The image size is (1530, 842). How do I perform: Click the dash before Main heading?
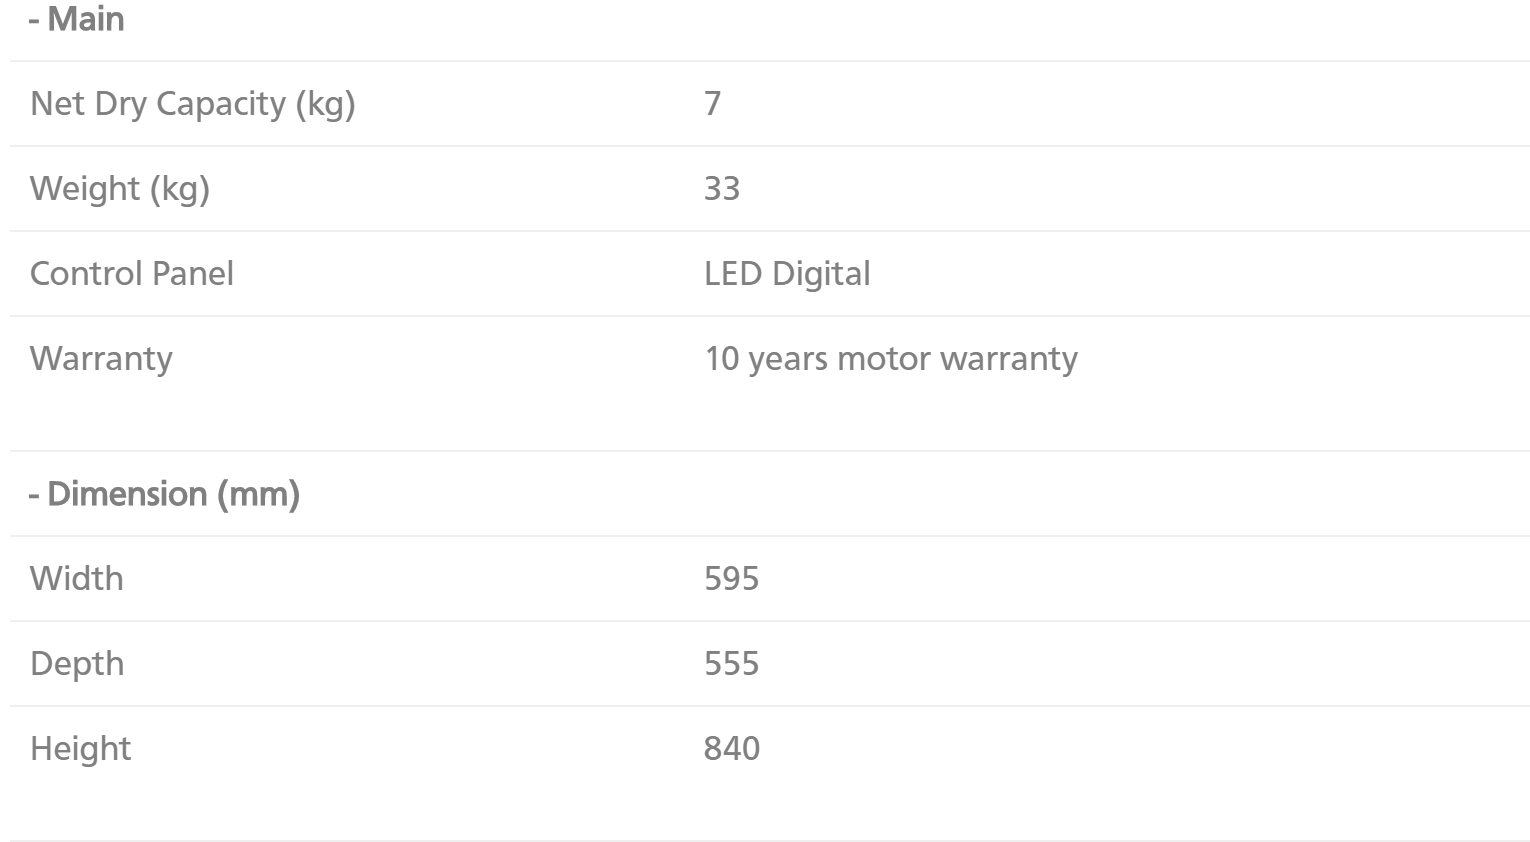click(34, 21)
